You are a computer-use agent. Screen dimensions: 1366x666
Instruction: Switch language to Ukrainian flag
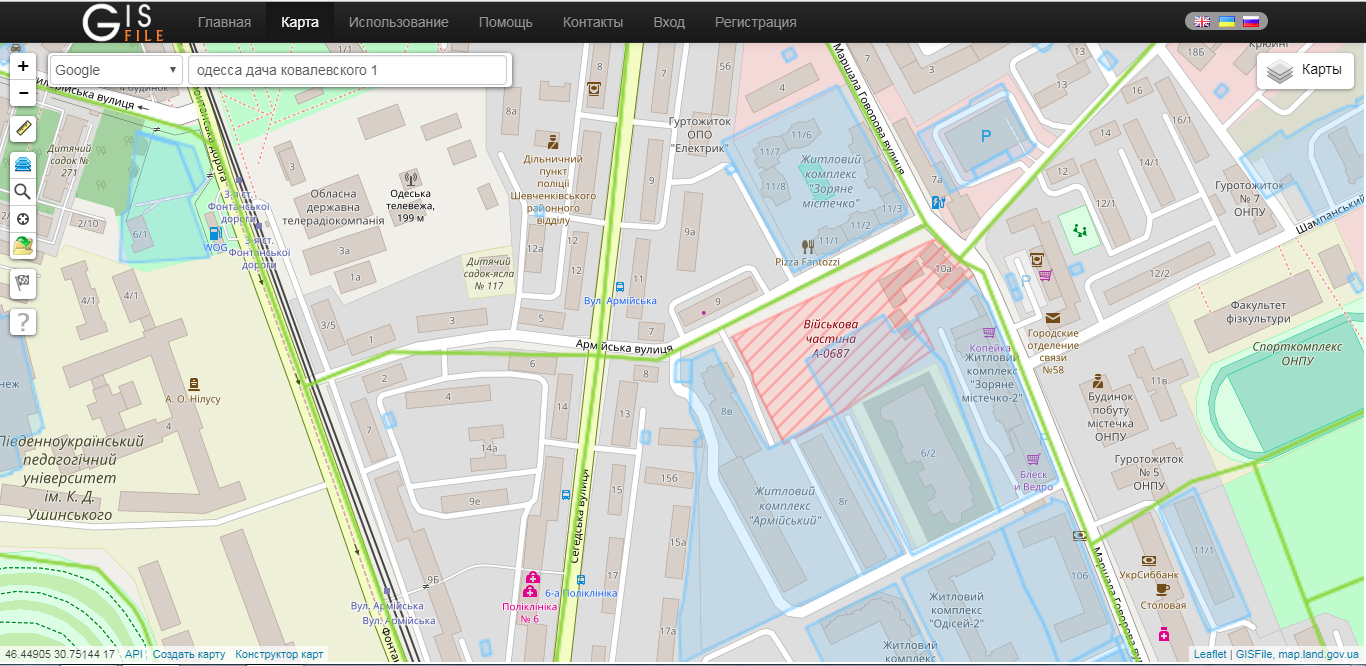point(1226,21)
